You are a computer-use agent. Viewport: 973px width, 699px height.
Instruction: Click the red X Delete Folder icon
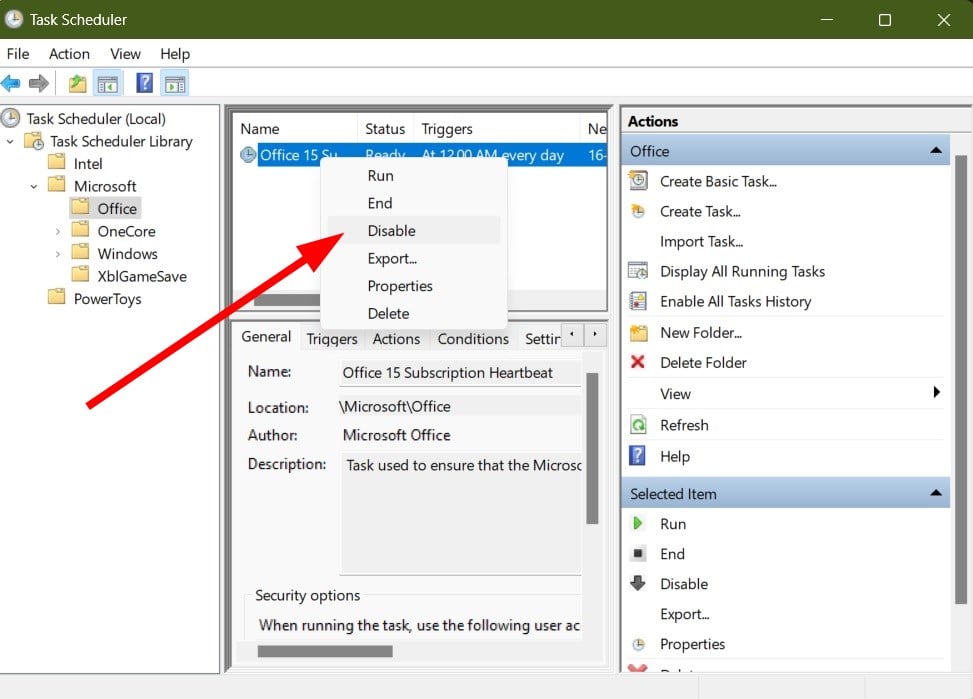click(x=637, y=362)
